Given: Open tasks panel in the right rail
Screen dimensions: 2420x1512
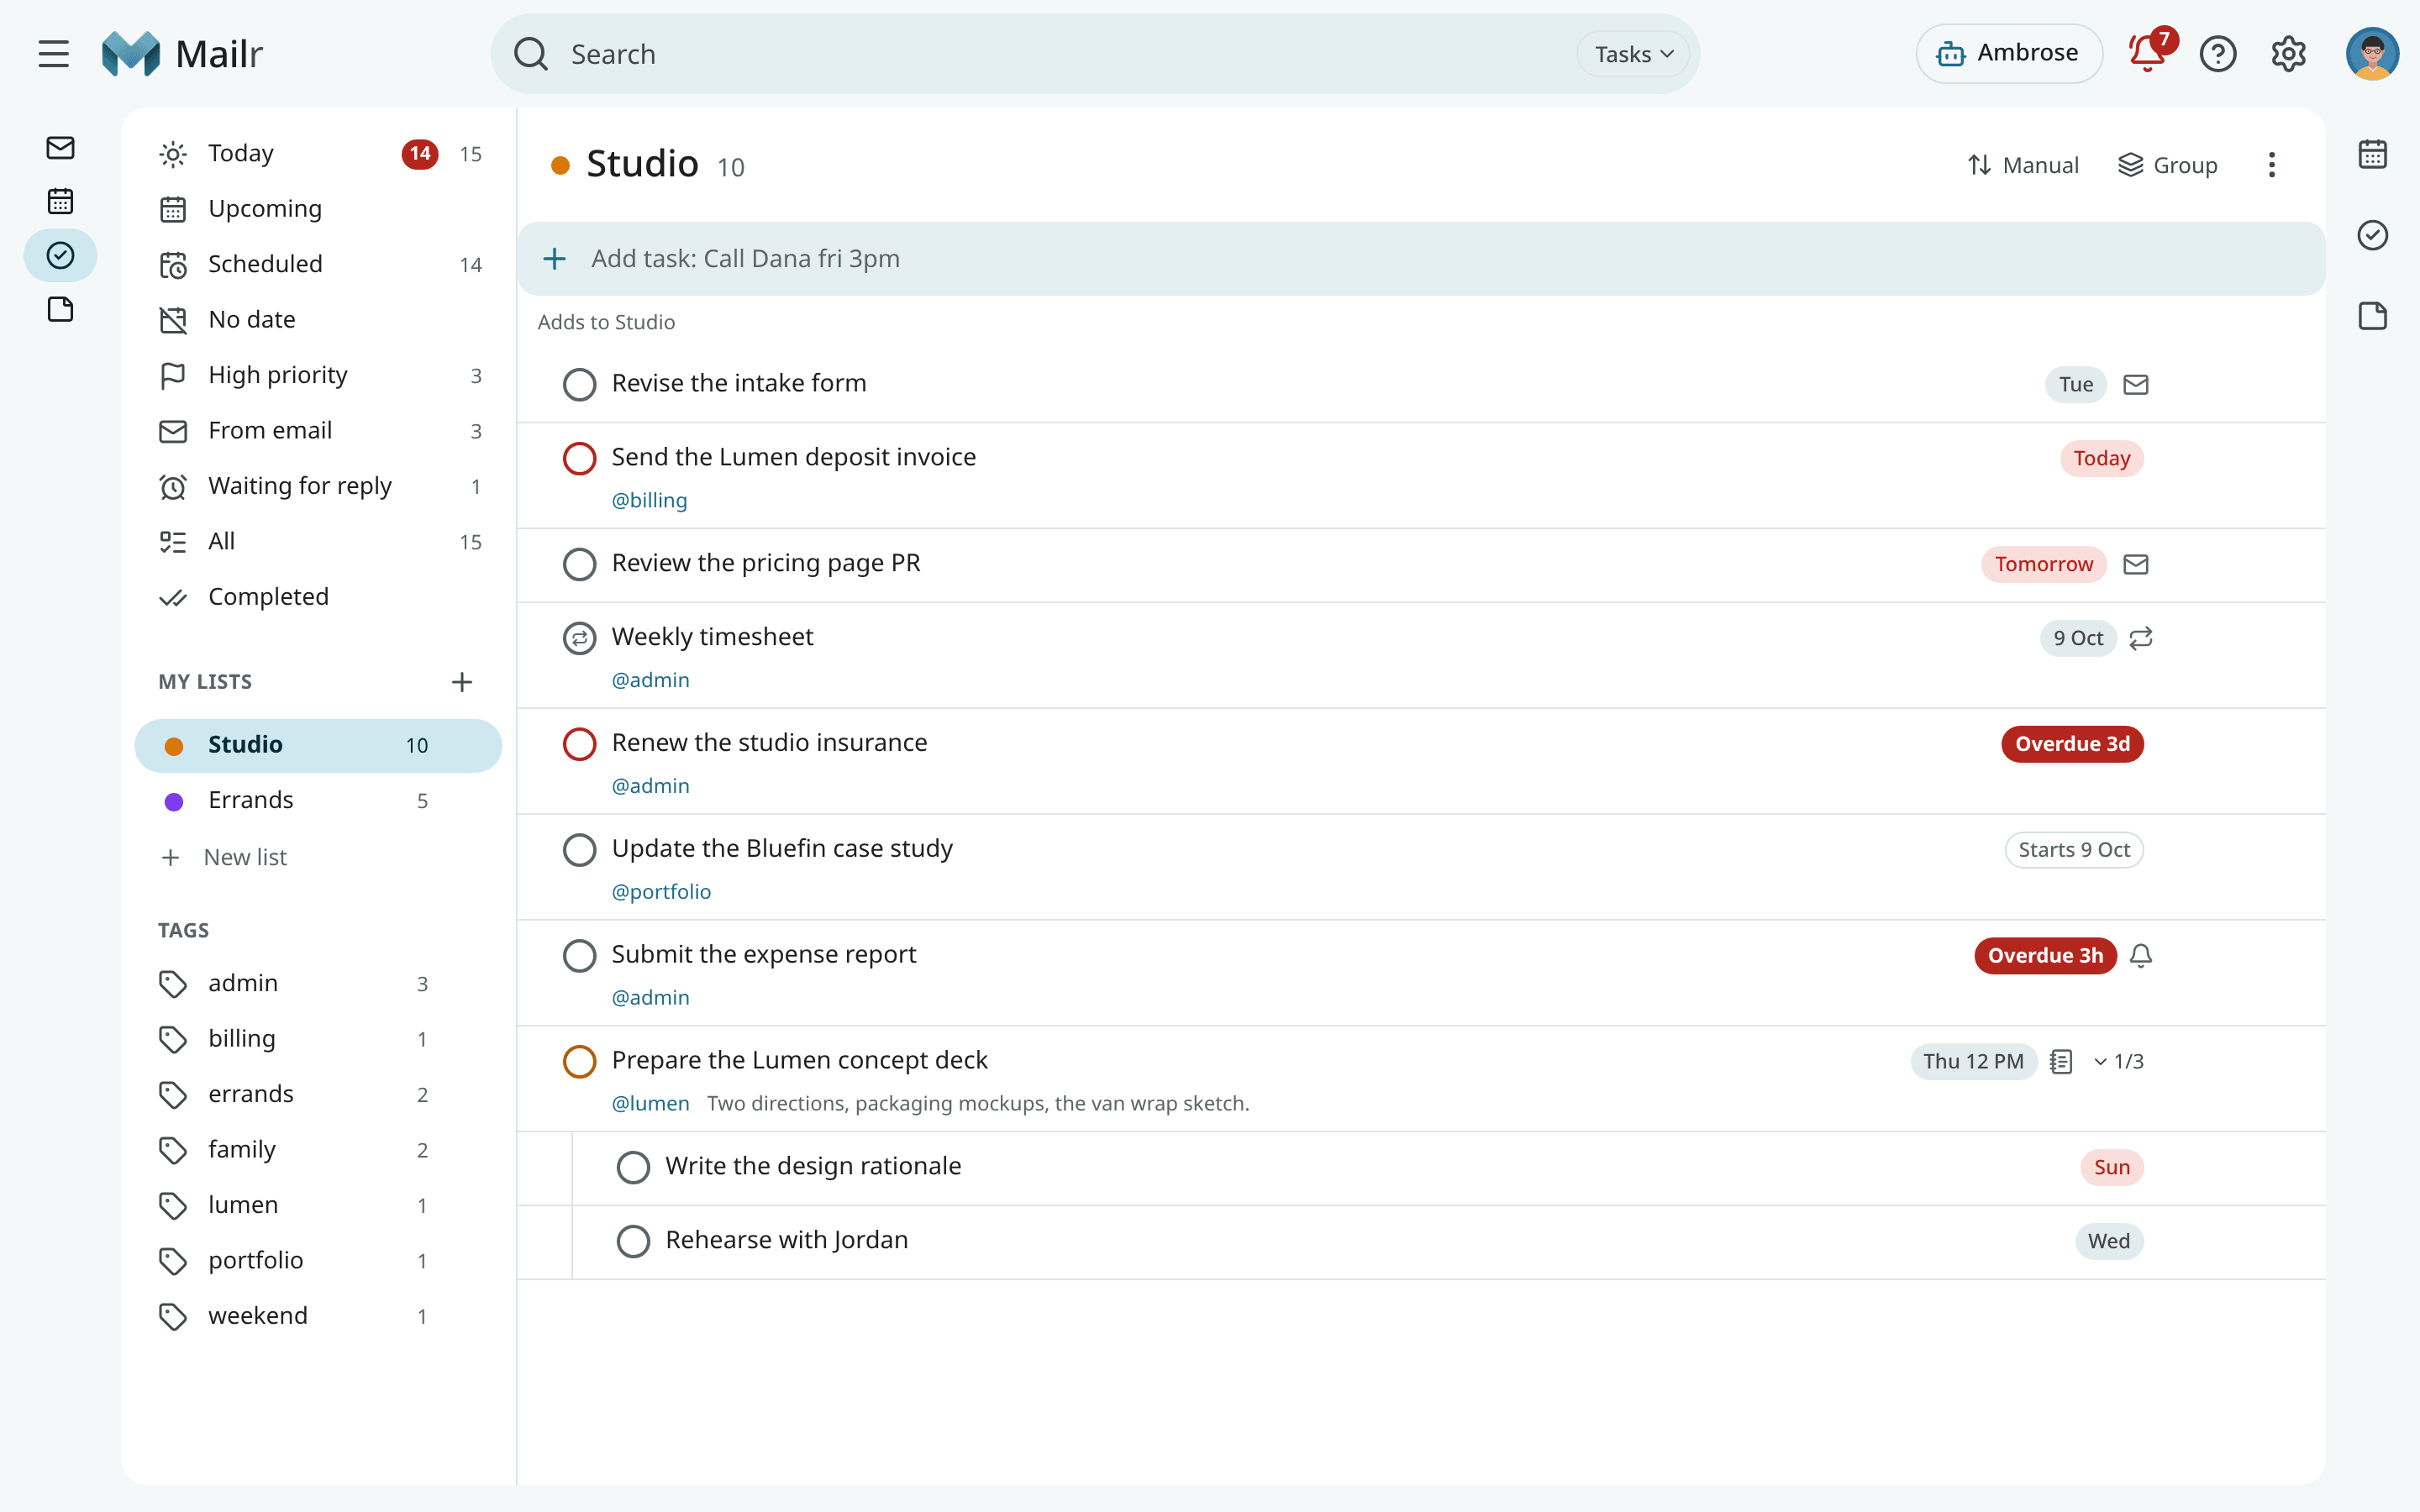Looking at the screenshot, I should [2372, 235].
